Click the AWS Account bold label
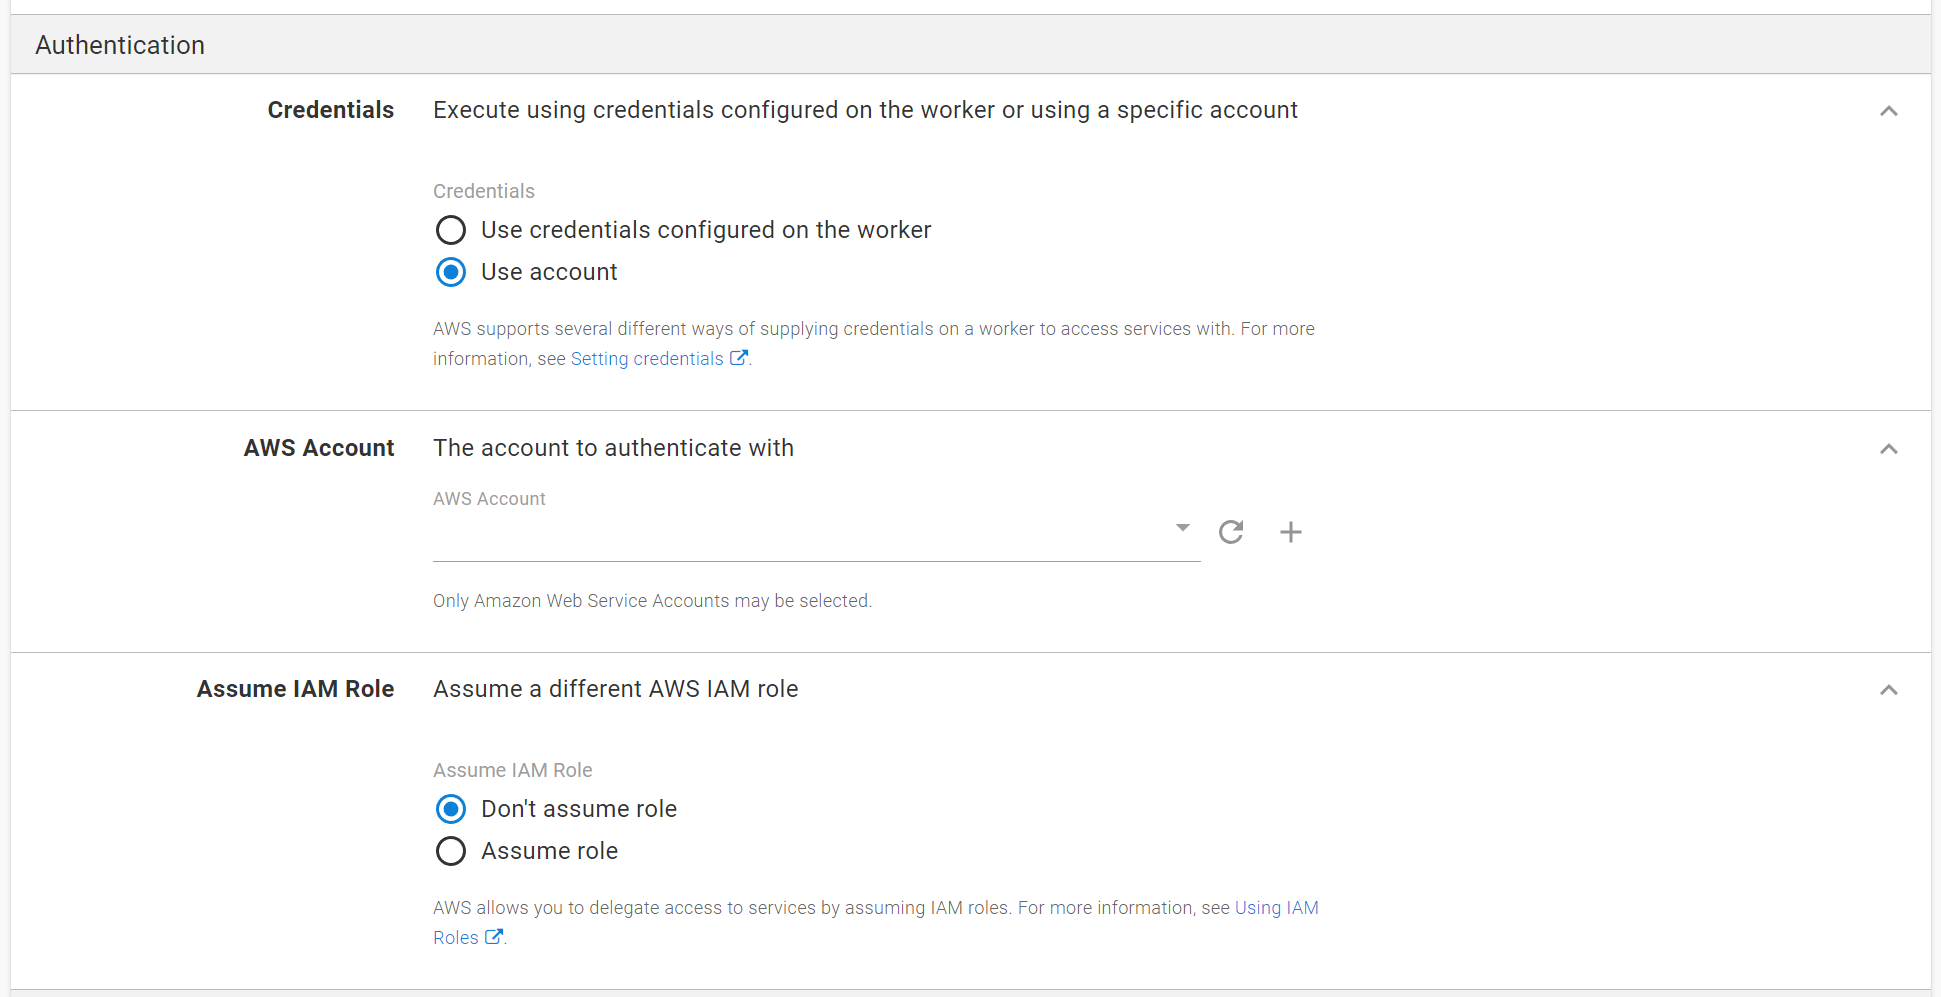The width and height of the screenshot is (1941, 997). pyautogui.click(x=318, y=448)
